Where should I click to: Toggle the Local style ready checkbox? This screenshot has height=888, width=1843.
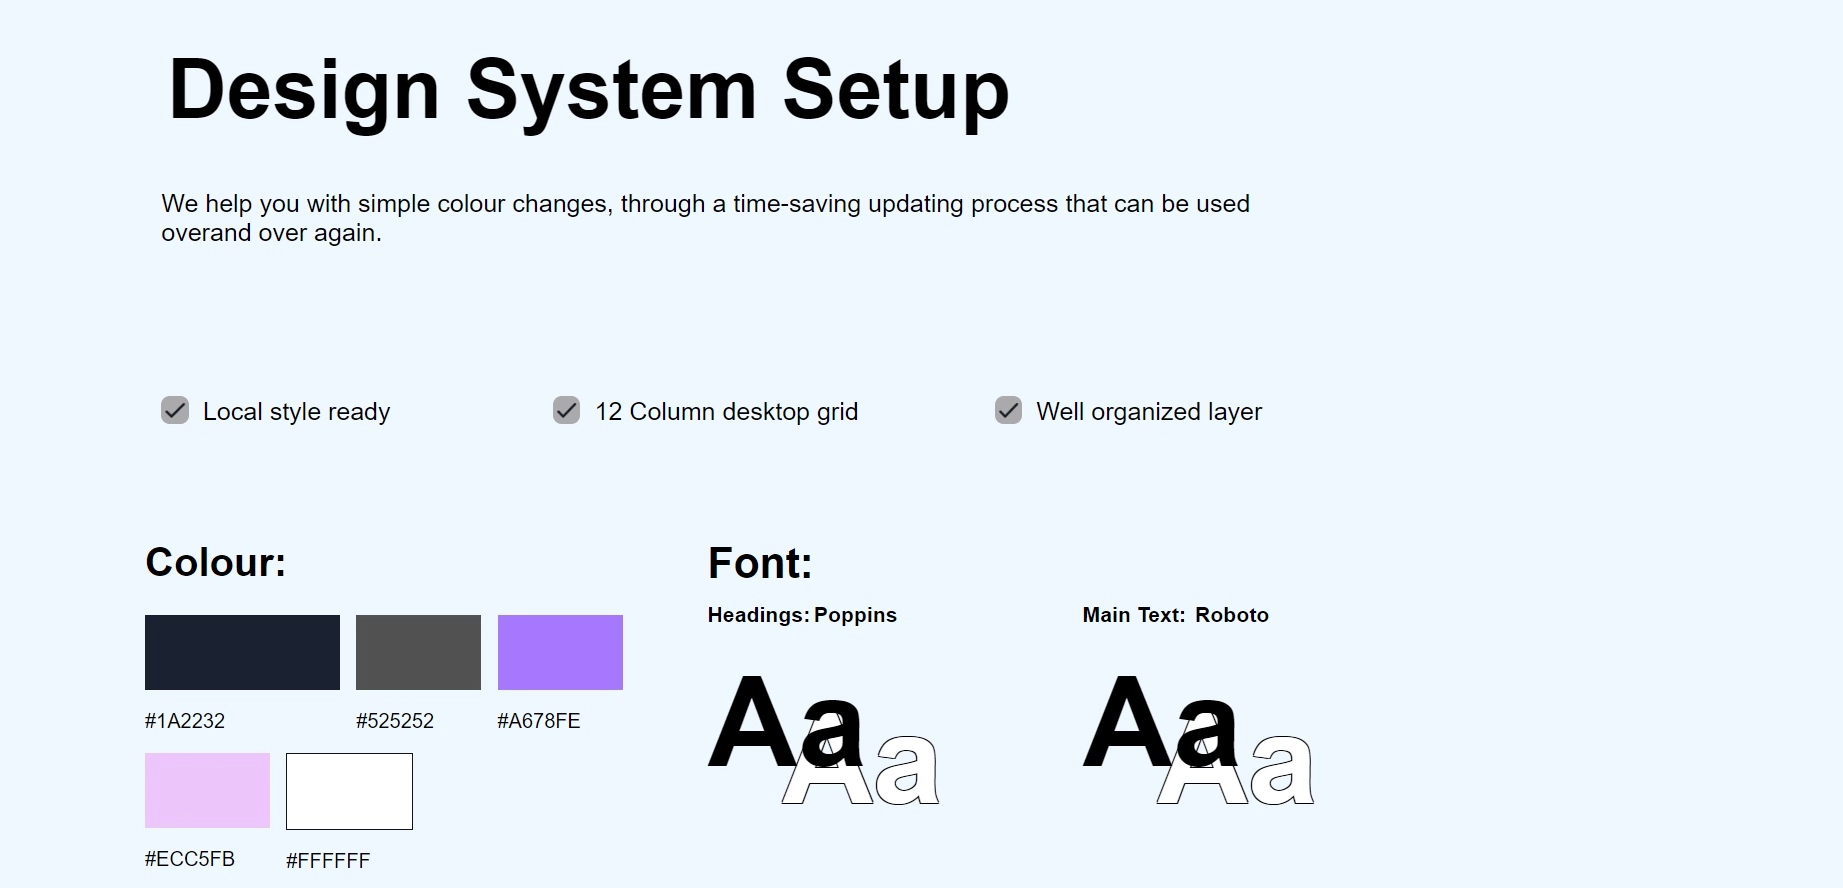[x=175, y=410]
